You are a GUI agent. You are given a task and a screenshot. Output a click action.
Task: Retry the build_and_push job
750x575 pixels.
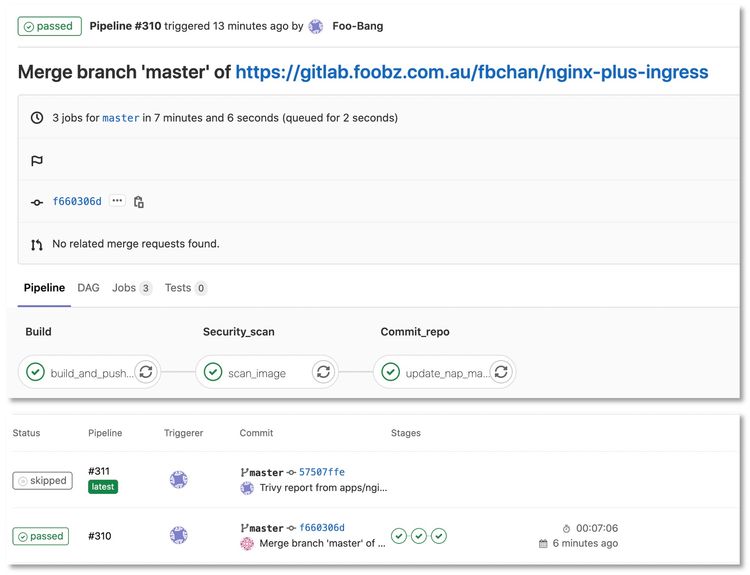(x=146, y=372)
